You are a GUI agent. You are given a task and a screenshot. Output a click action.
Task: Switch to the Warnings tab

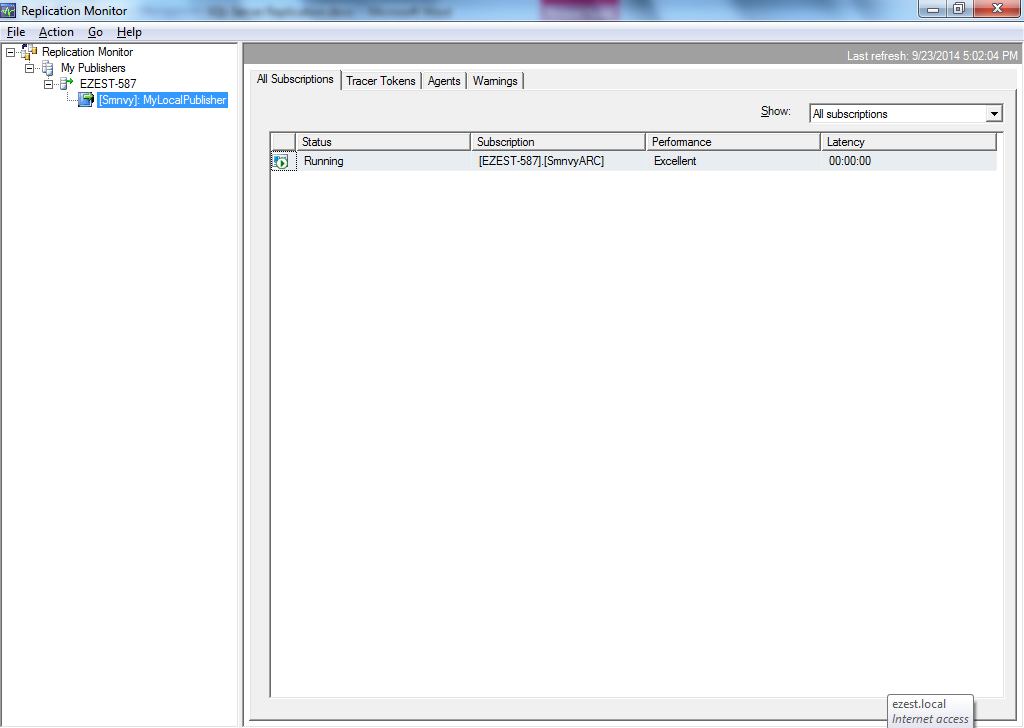pyautogui.click(x=495, y=80)
